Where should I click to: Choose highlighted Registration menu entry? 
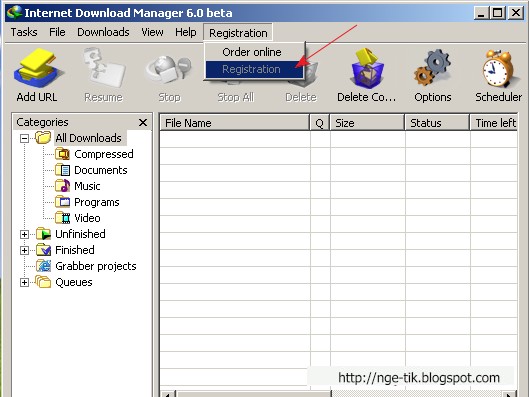click(x=254, y=69)
